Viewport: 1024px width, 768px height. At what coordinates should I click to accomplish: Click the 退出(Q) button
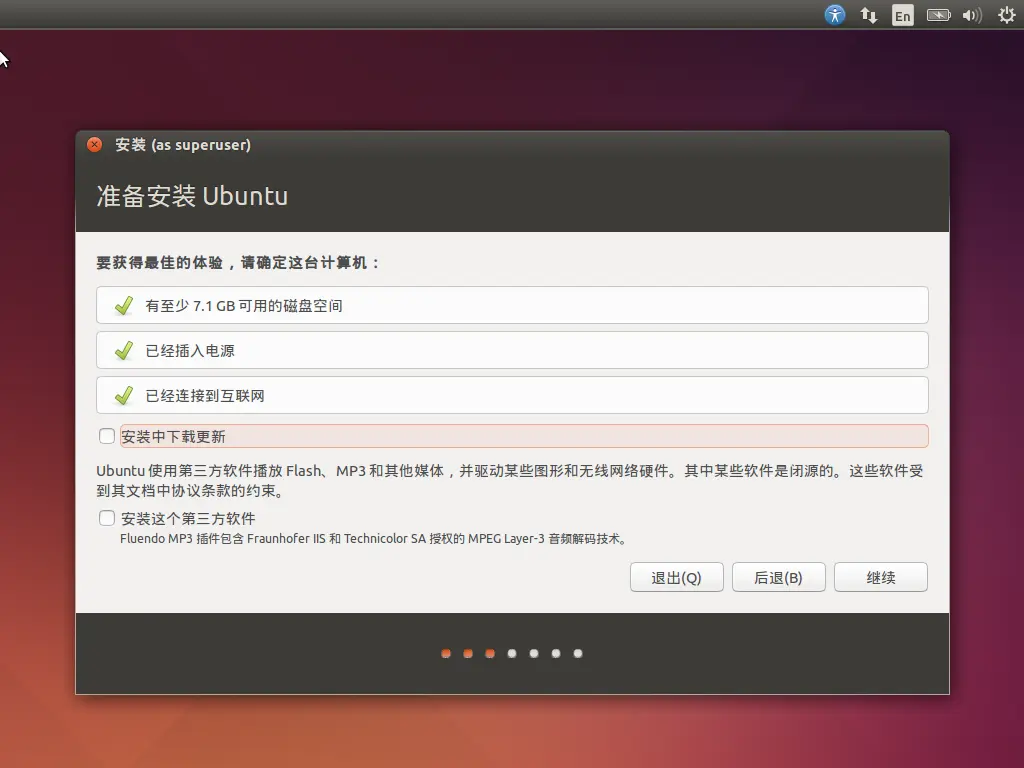click(x=677, y=577)
